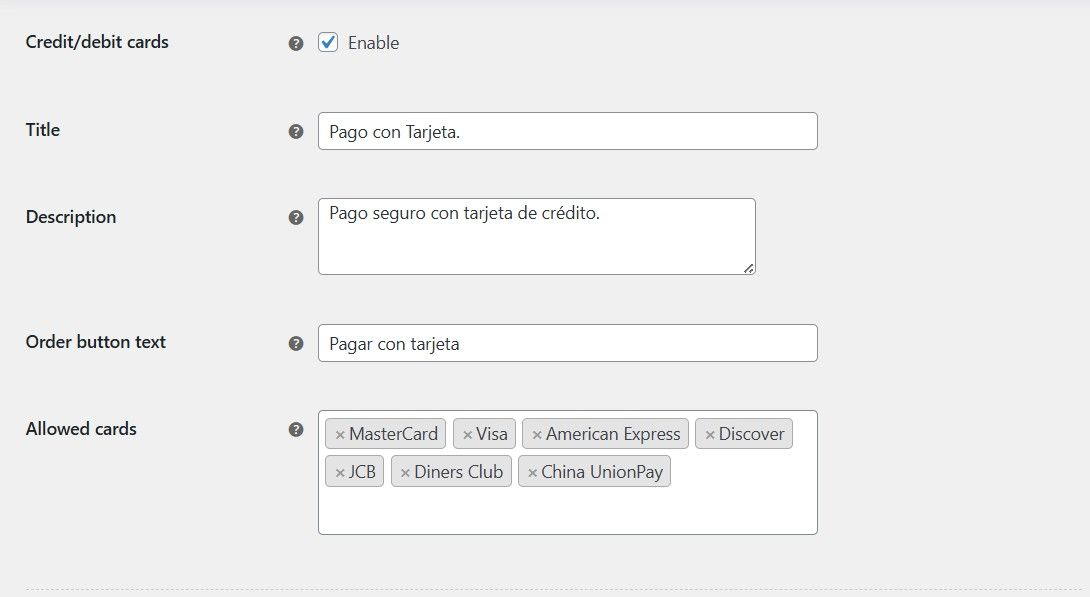Click the Enable checkbox label text
This screenshot has height=597, width=1090.
pos(373,43)
